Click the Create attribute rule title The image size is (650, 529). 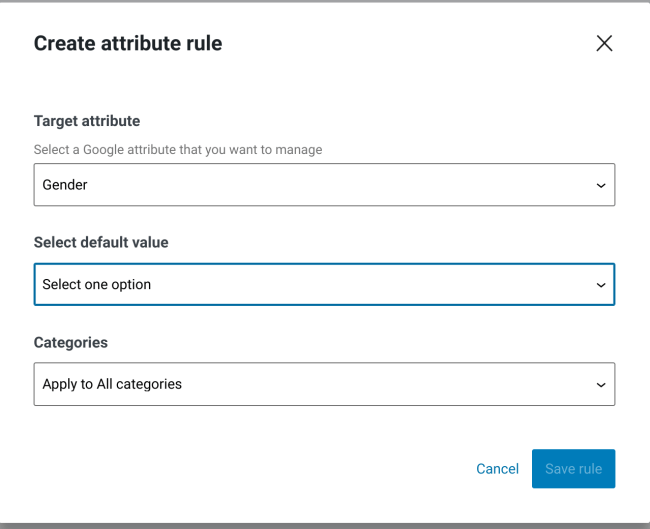click(128, 43)
